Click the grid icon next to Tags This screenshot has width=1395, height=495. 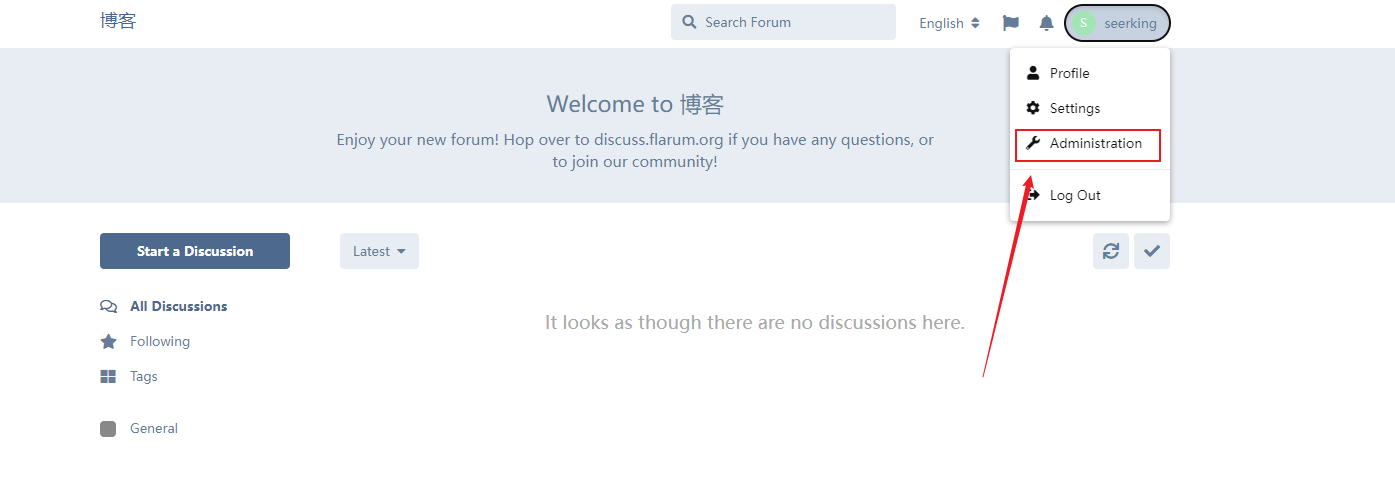coord(108,376)
